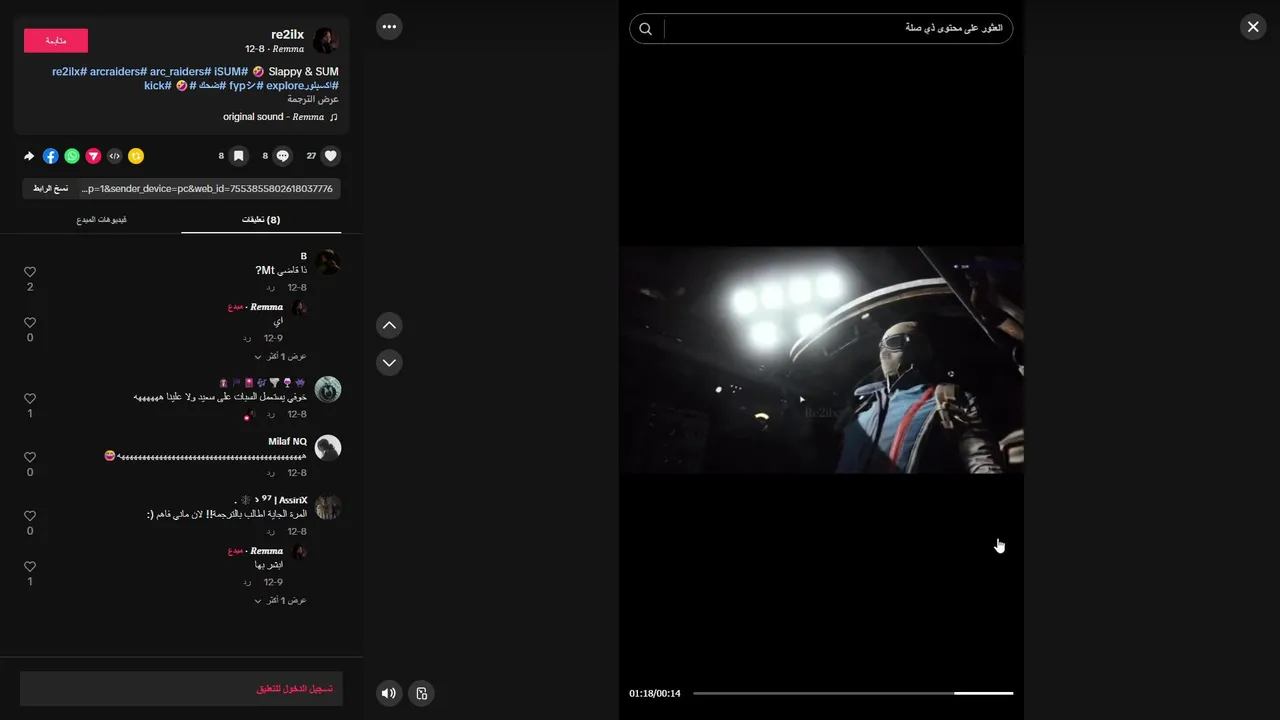Get embed code via the code icon
Viewport: 1280px width, 720px height.
(115, 156)
